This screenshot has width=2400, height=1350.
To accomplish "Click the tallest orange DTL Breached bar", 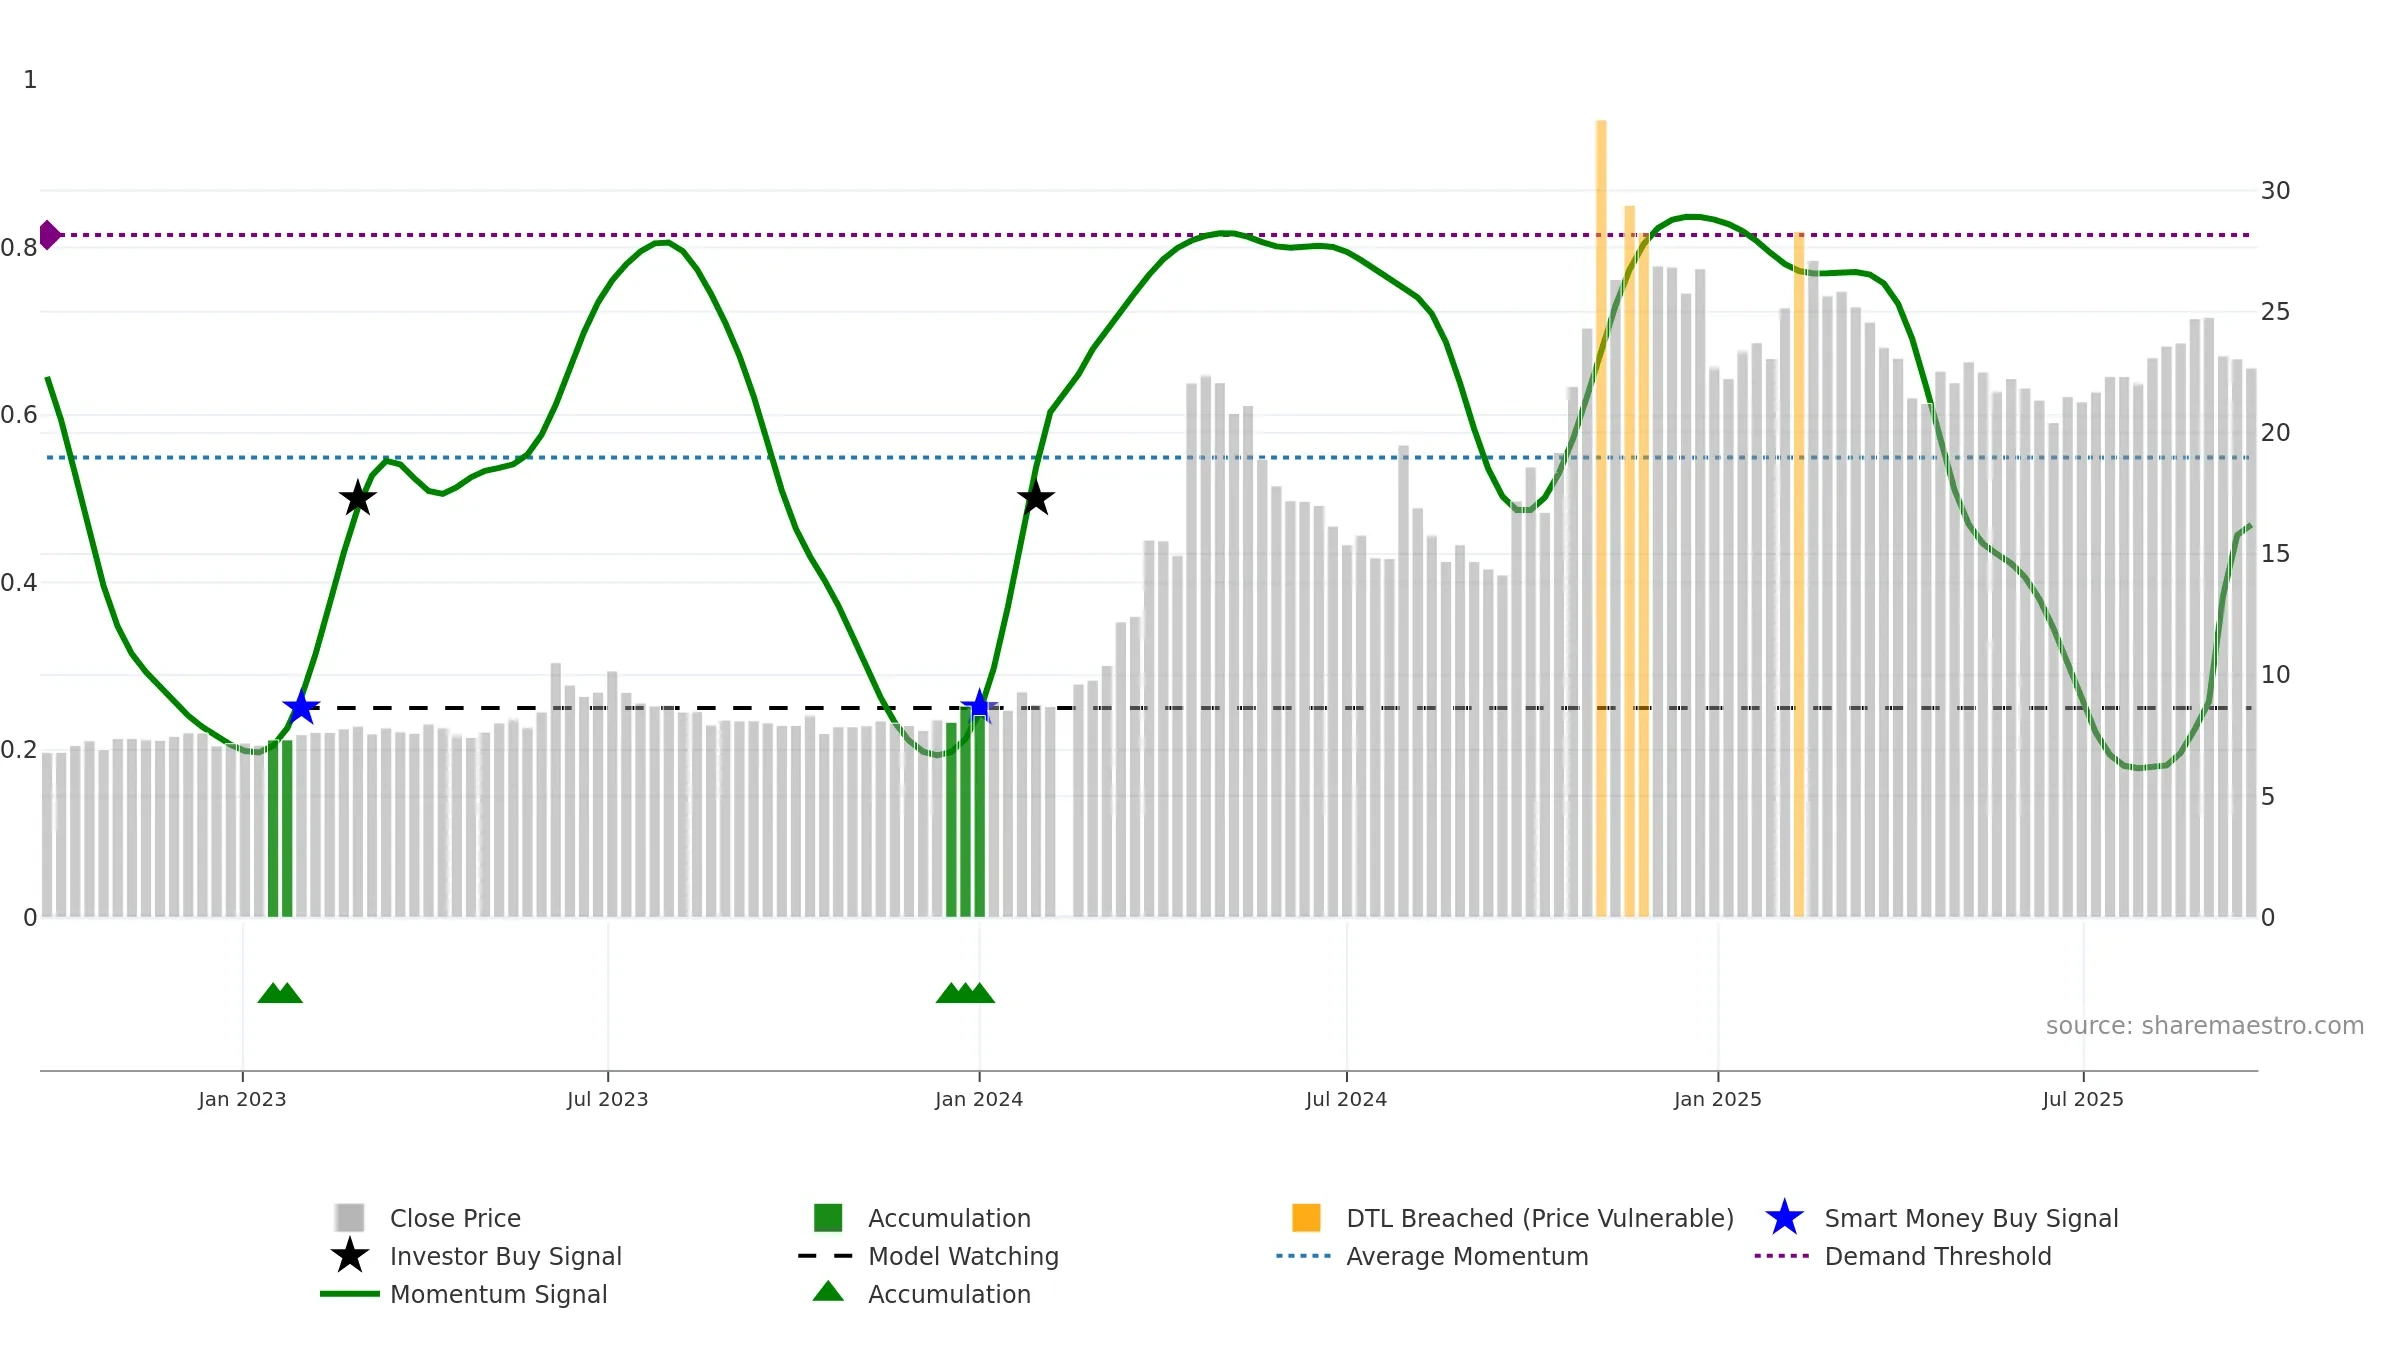I will (1601, 518).
